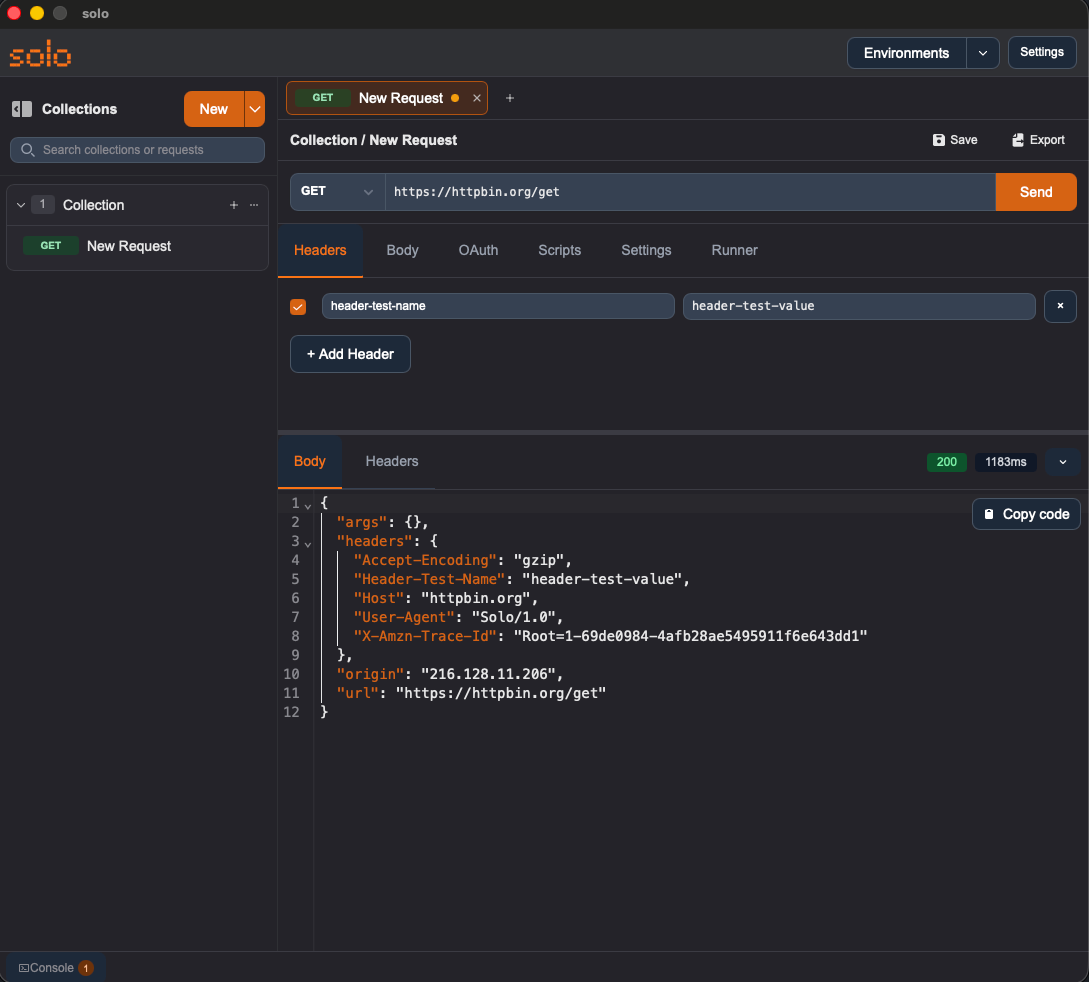Collapse the headers object on line 3
1089x982 pixels.
click(x=308, y=542)
